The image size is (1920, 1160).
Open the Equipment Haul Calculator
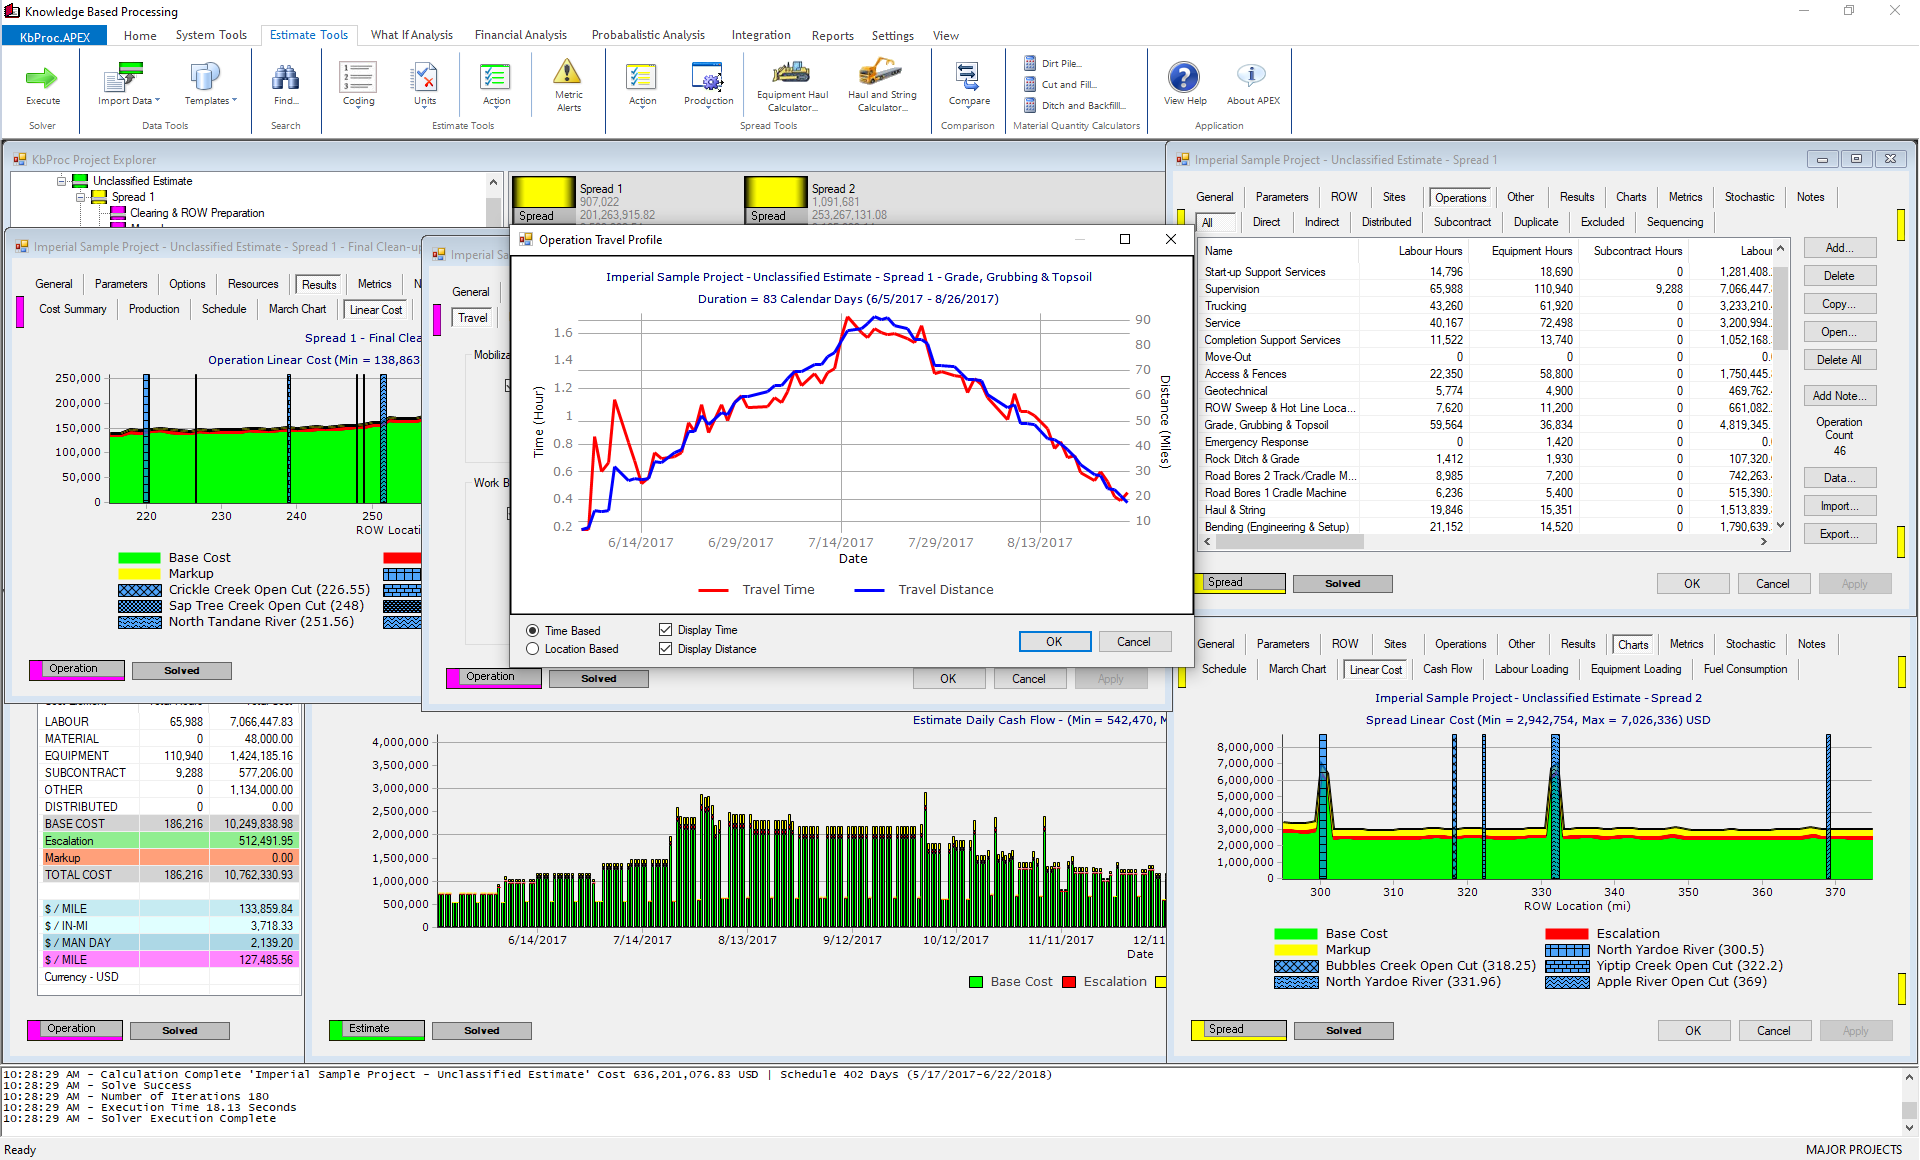791,74
